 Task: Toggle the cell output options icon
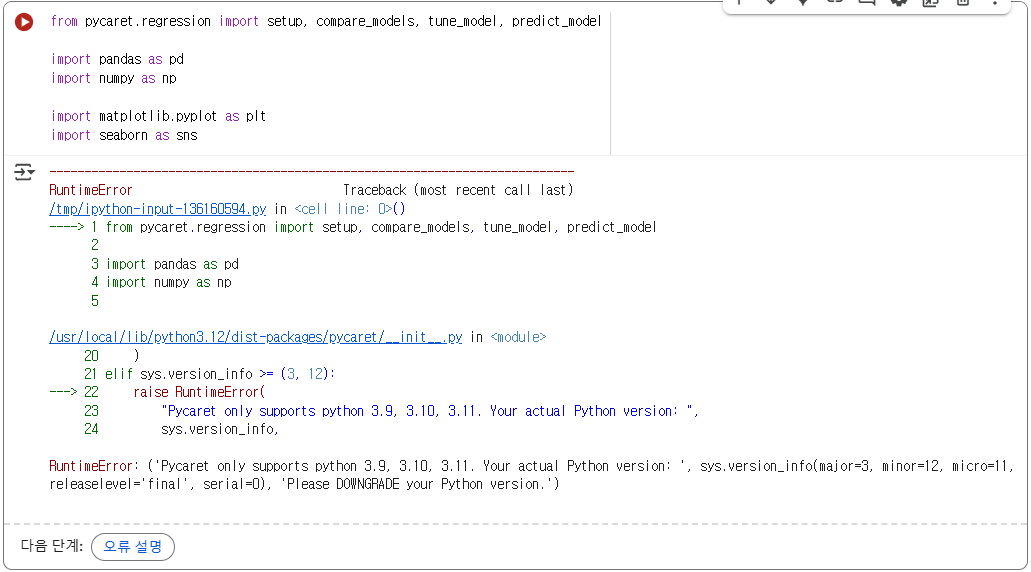(24, 172)
